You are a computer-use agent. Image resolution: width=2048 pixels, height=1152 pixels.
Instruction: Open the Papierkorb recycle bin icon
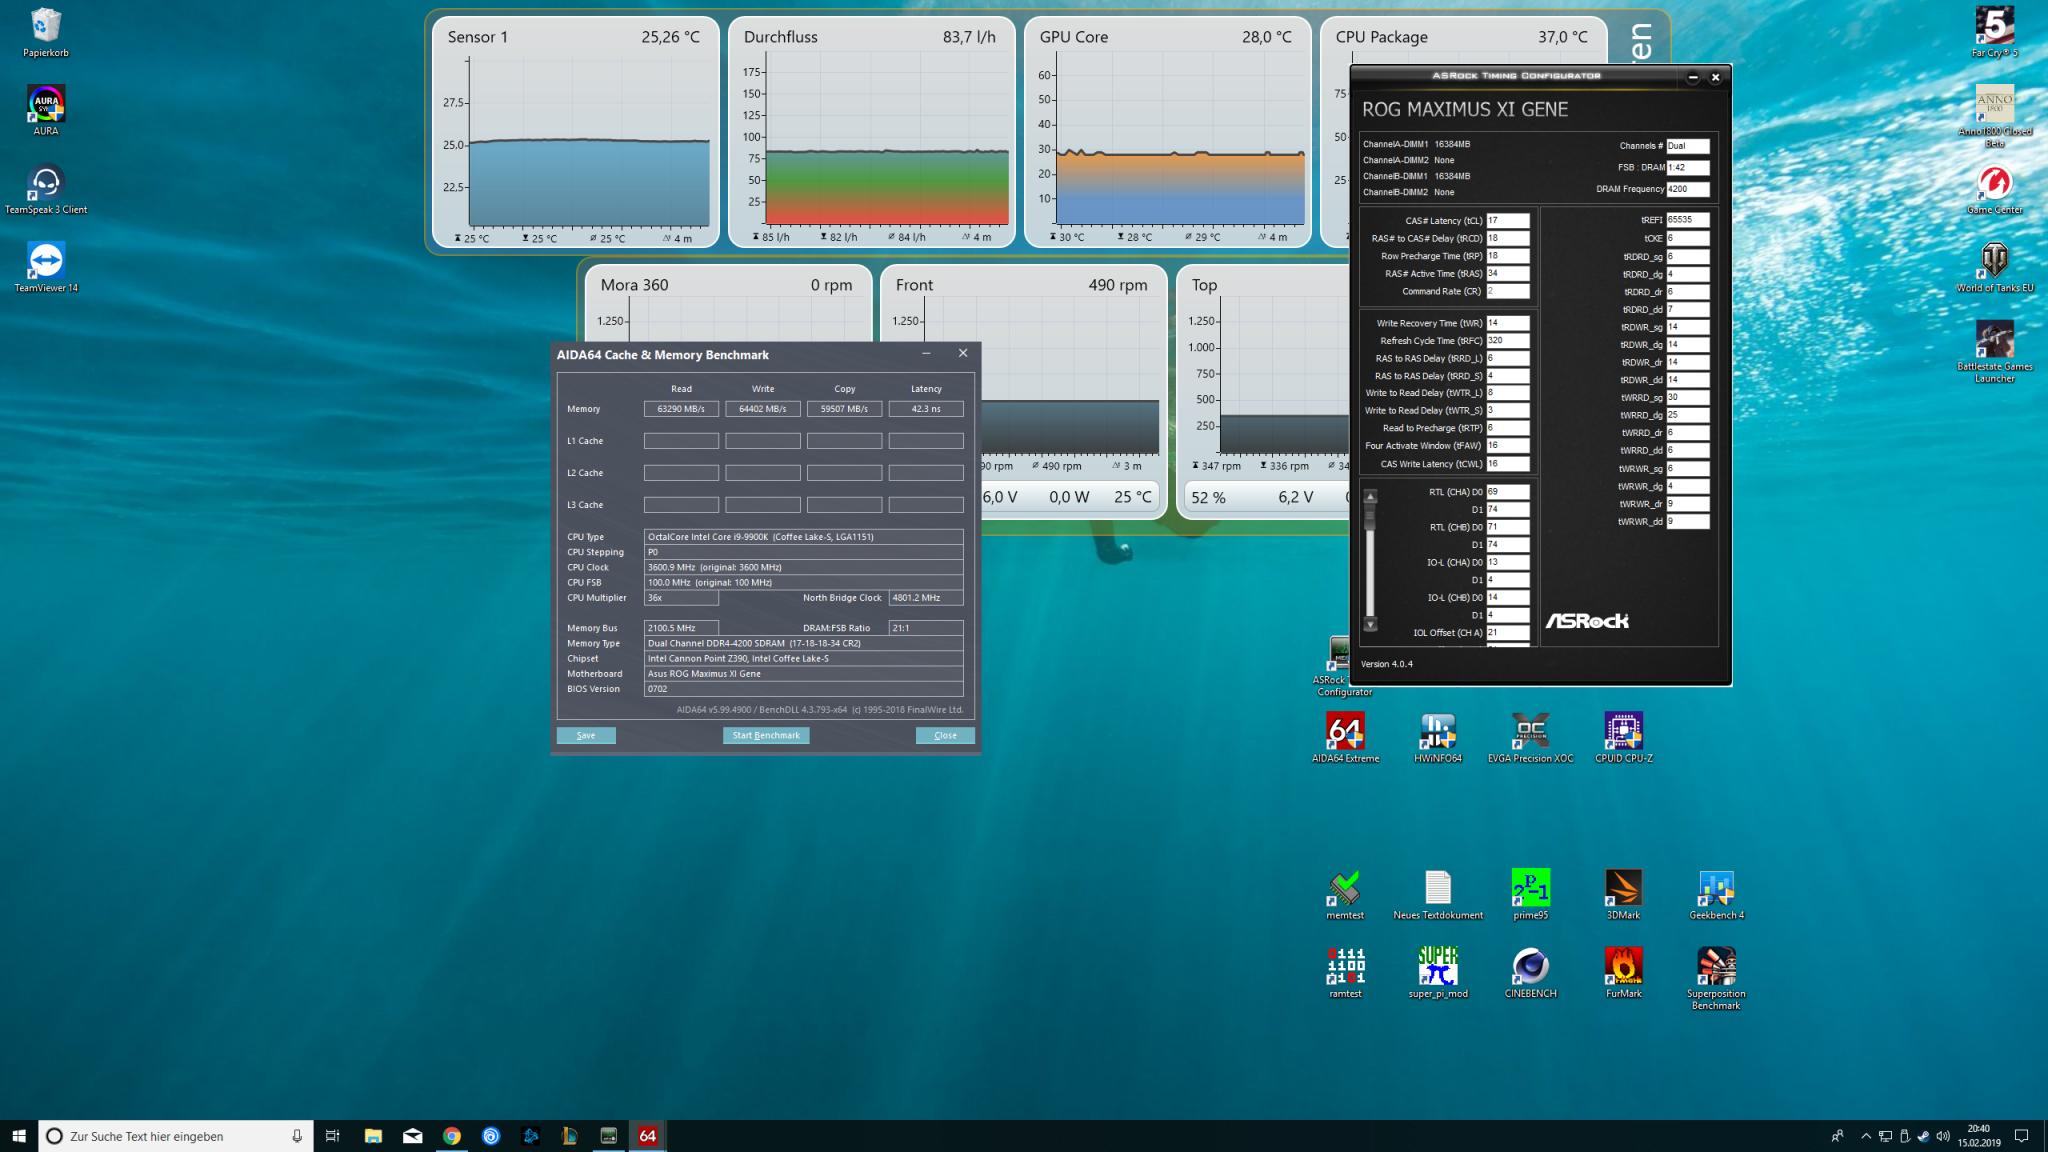pyautogui.click(x=46, y=32)
